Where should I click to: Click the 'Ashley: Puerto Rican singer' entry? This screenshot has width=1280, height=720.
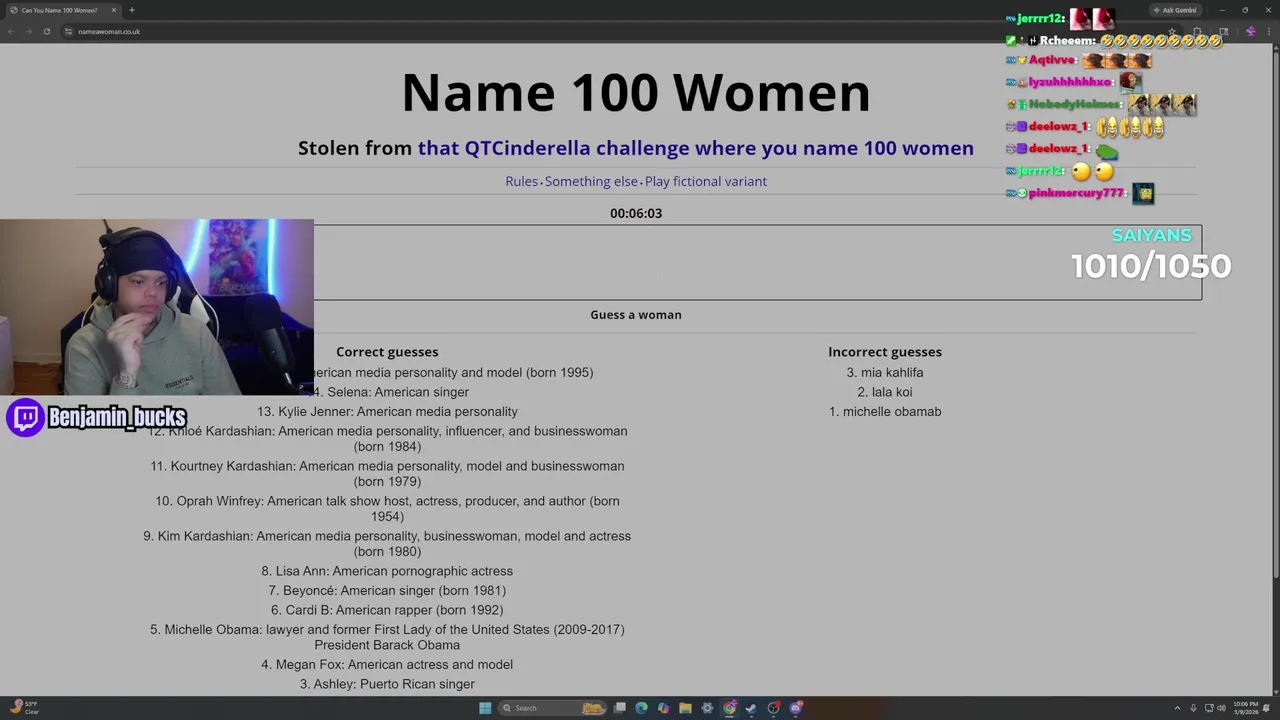(x=387, y=684)
